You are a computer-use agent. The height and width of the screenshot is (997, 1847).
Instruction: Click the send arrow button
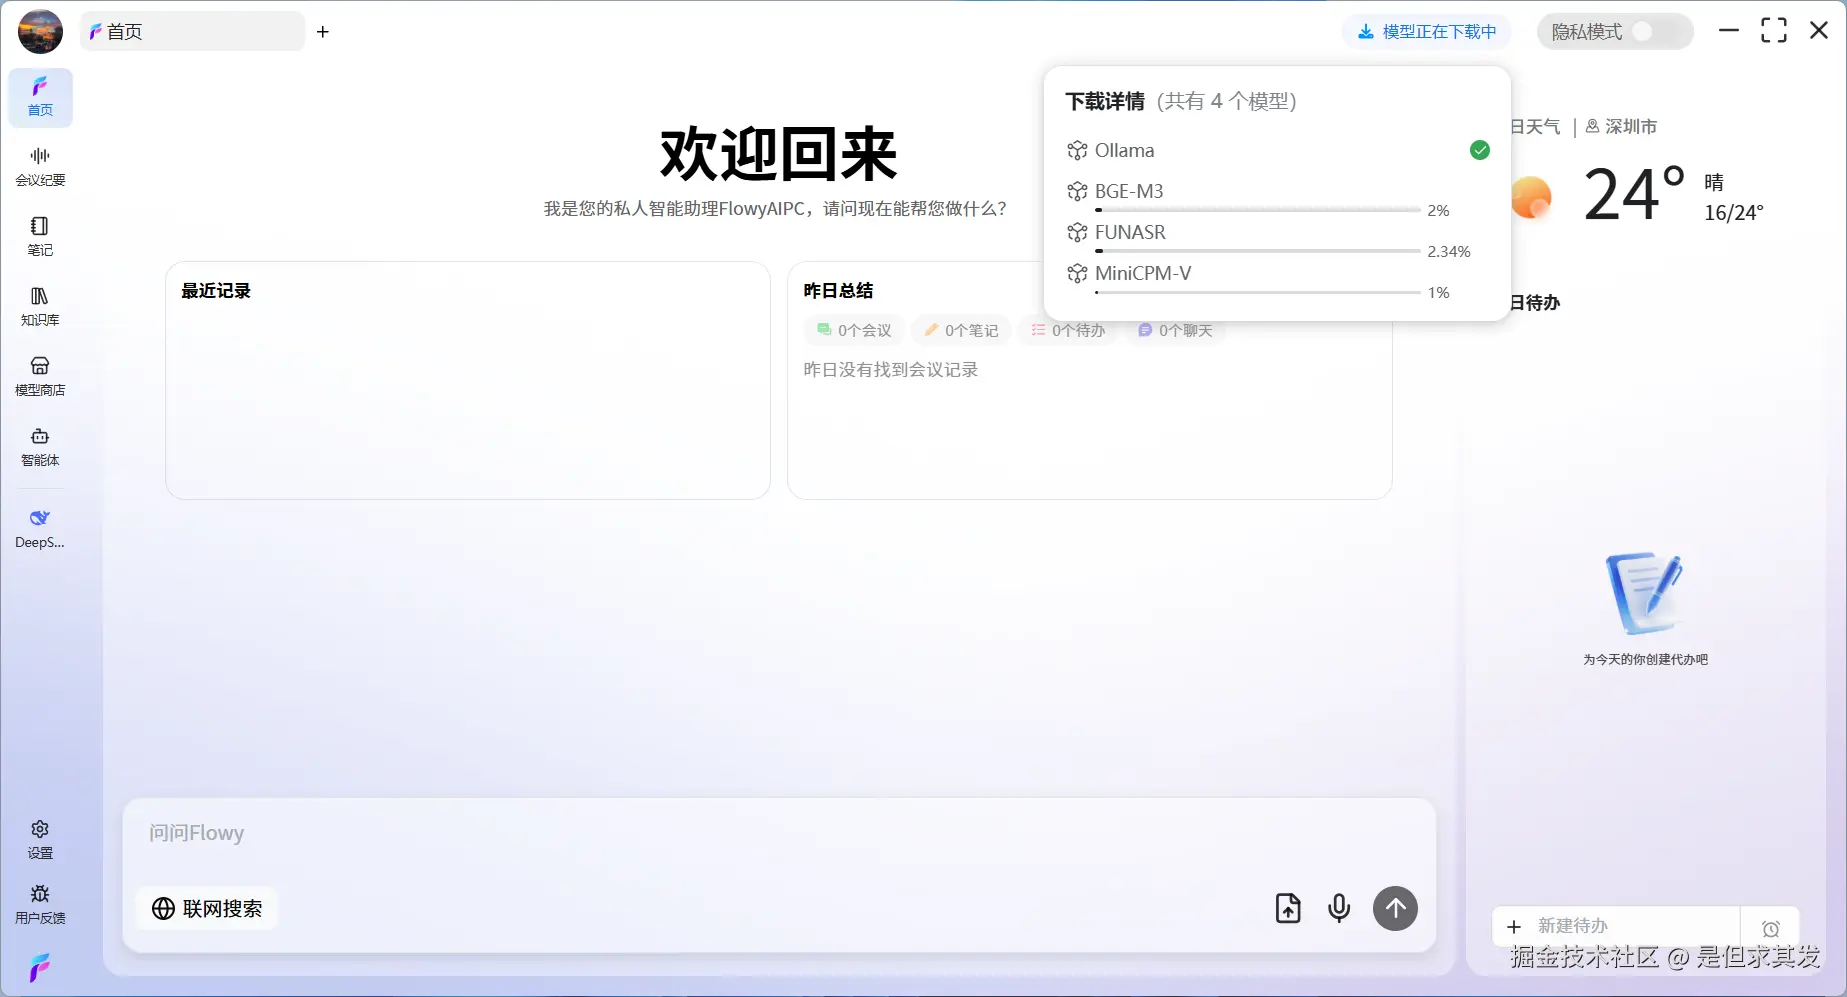click(1395, 908)
